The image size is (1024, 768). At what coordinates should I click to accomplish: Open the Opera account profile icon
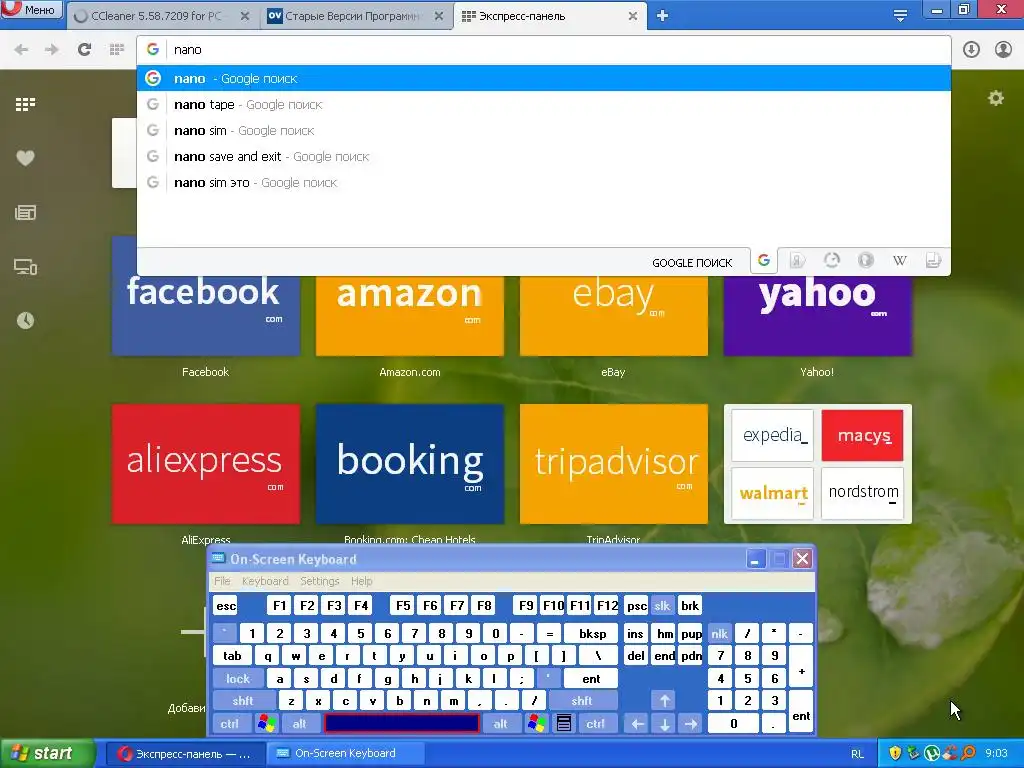[1003, 50]
